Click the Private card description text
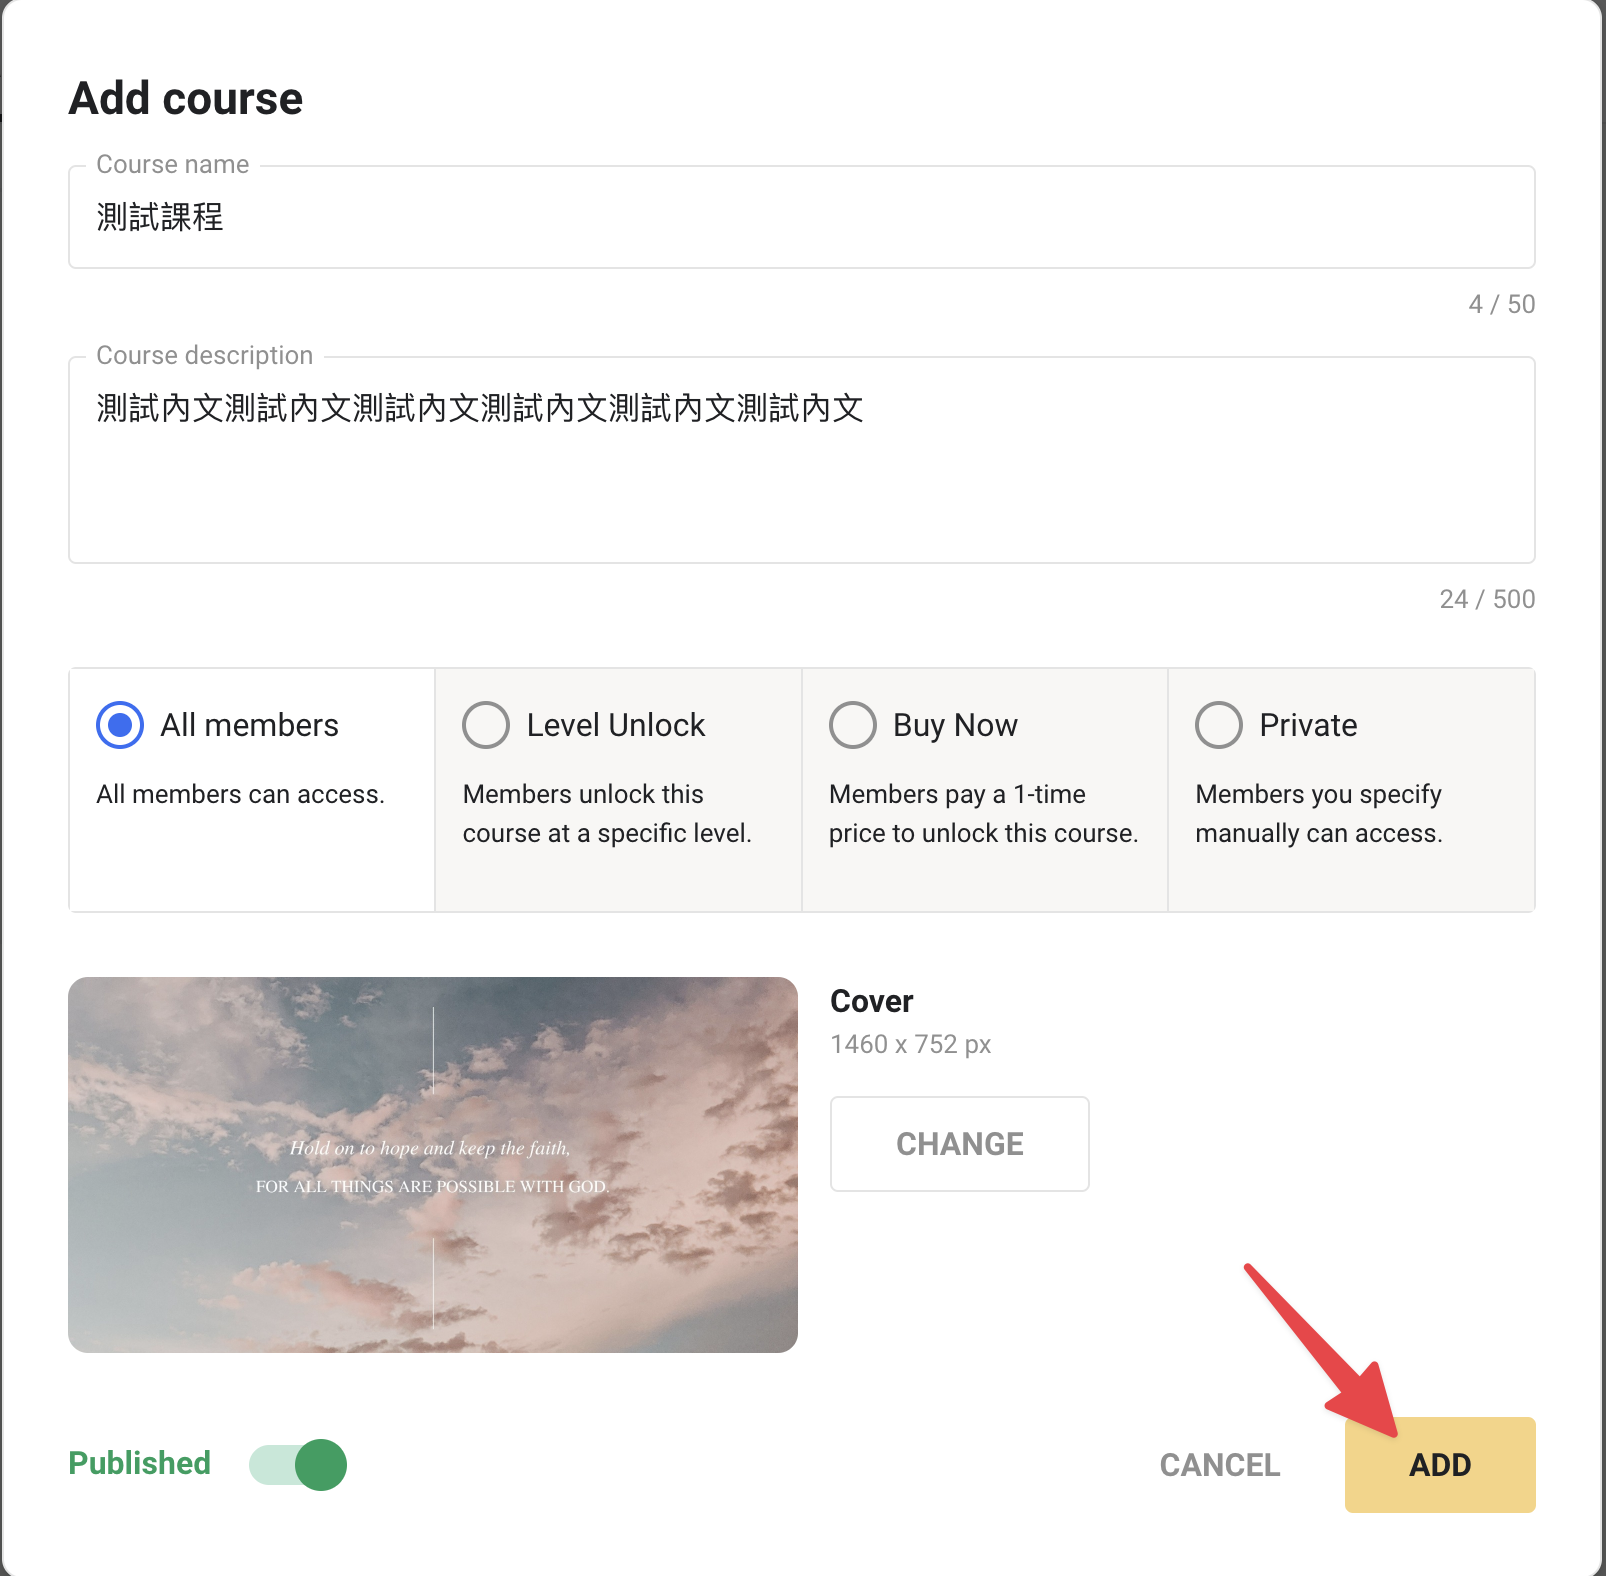Screen dimensions: 1606x1576 coord(1319,814)
